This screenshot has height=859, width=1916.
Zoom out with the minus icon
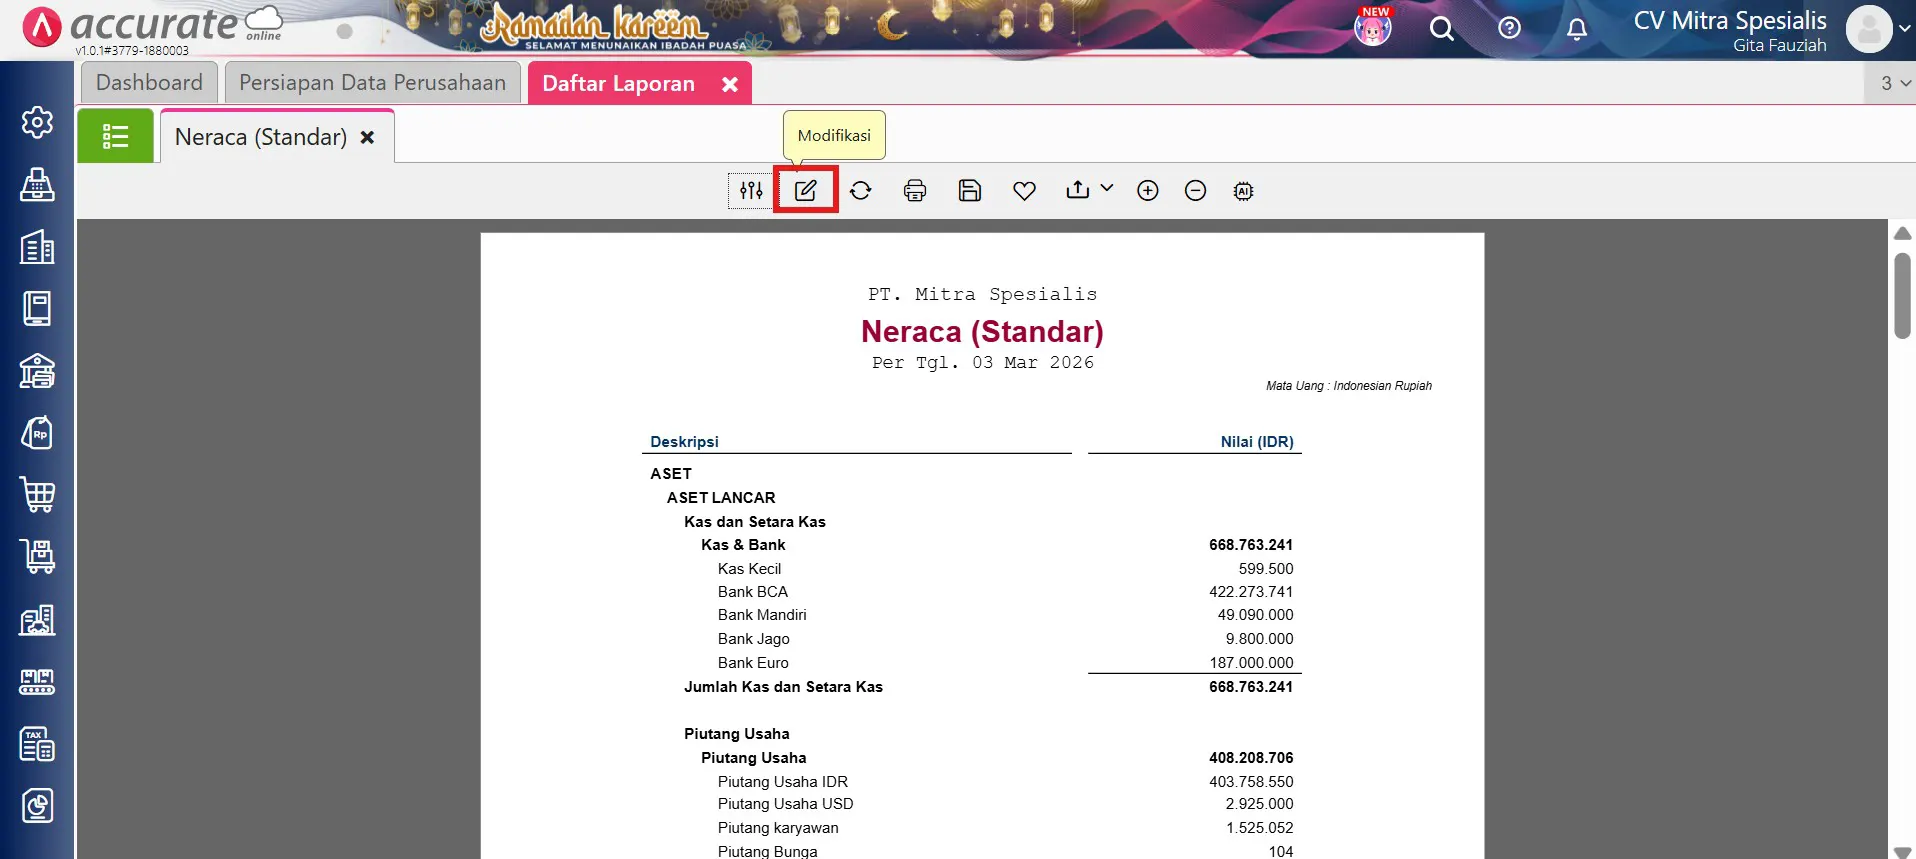[x=1195, y=190]
